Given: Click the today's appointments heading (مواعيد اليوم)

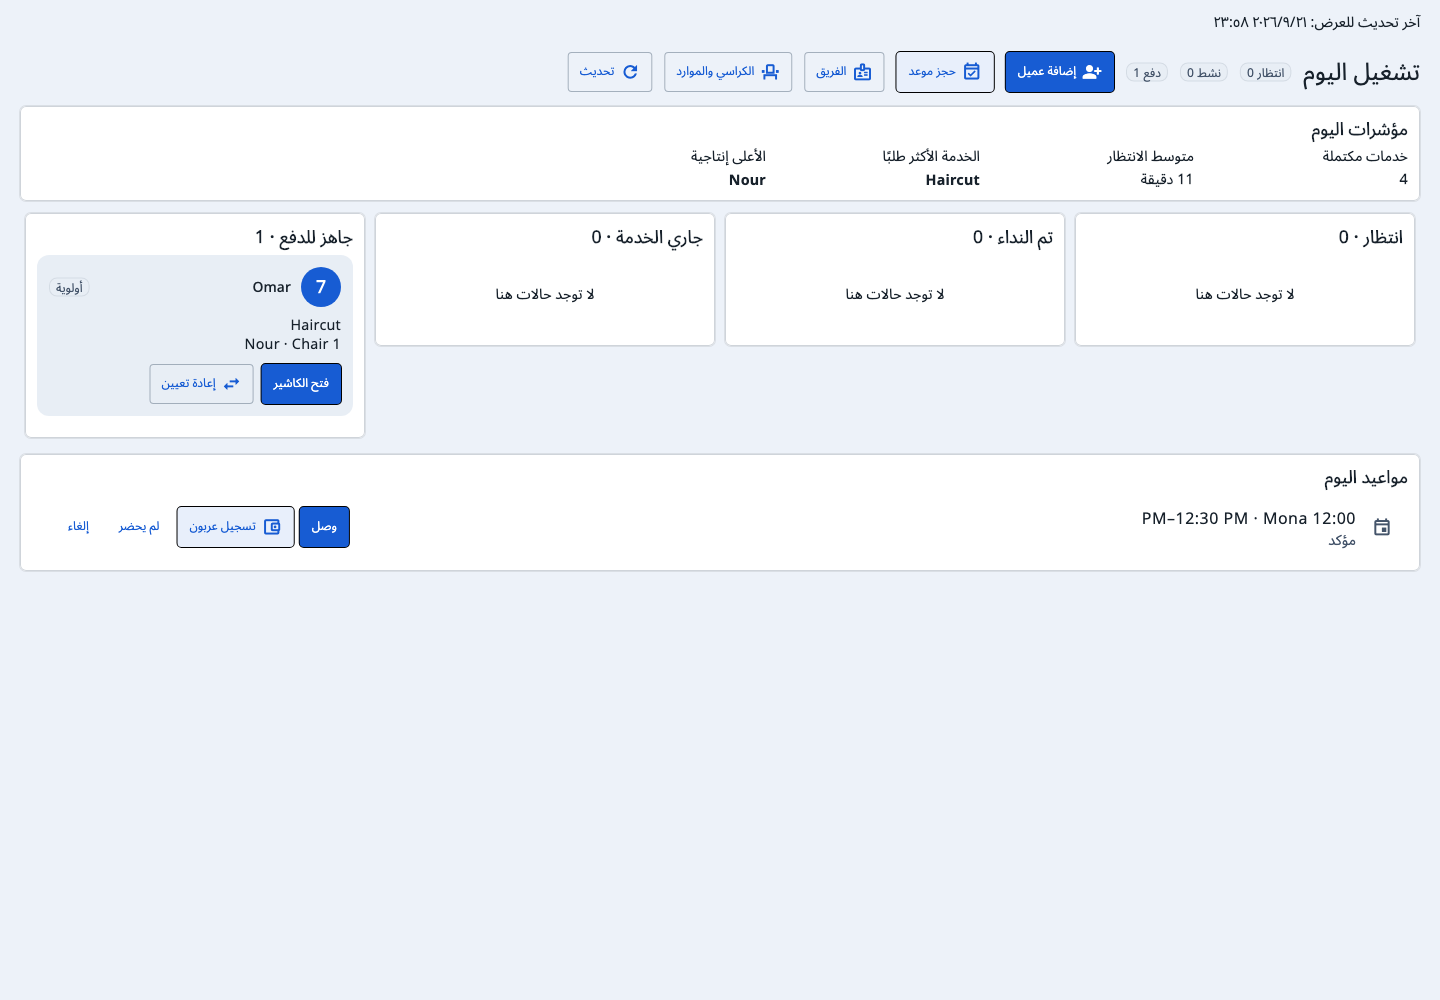Looking at the screenshot, I should 1366,478.
